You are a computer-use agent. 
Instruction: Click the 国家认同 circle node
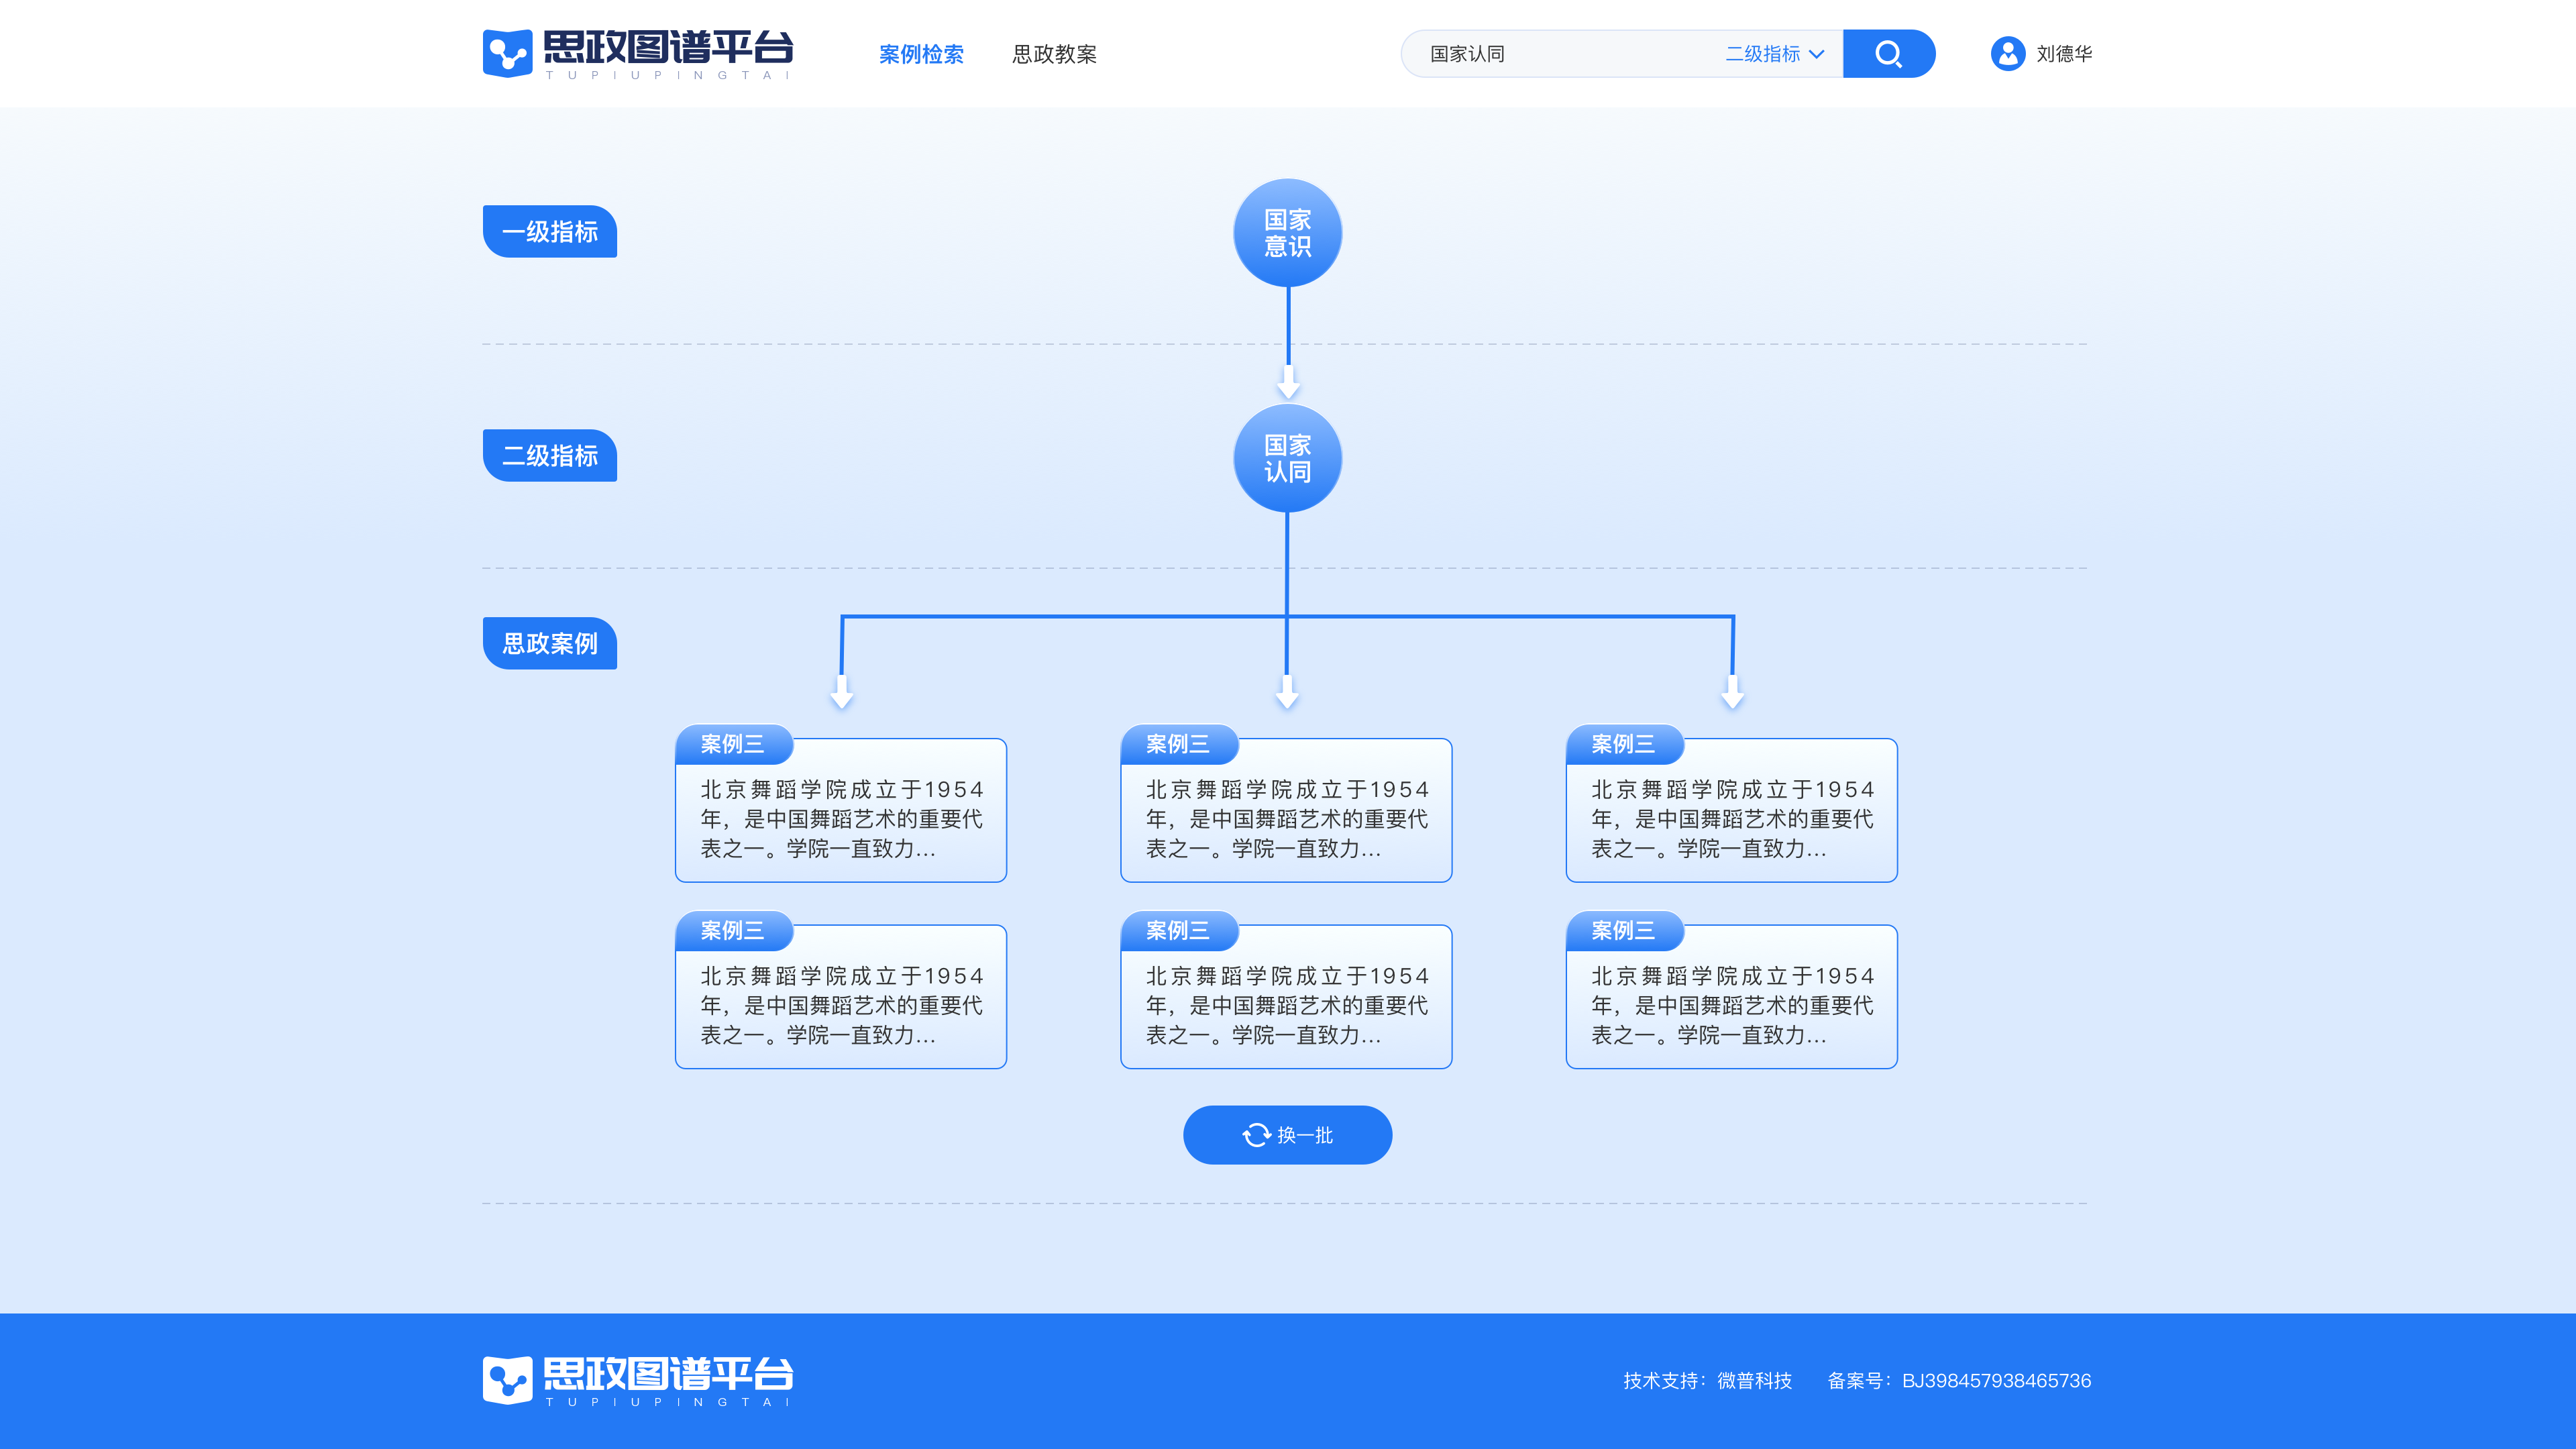pos(1287,459)
